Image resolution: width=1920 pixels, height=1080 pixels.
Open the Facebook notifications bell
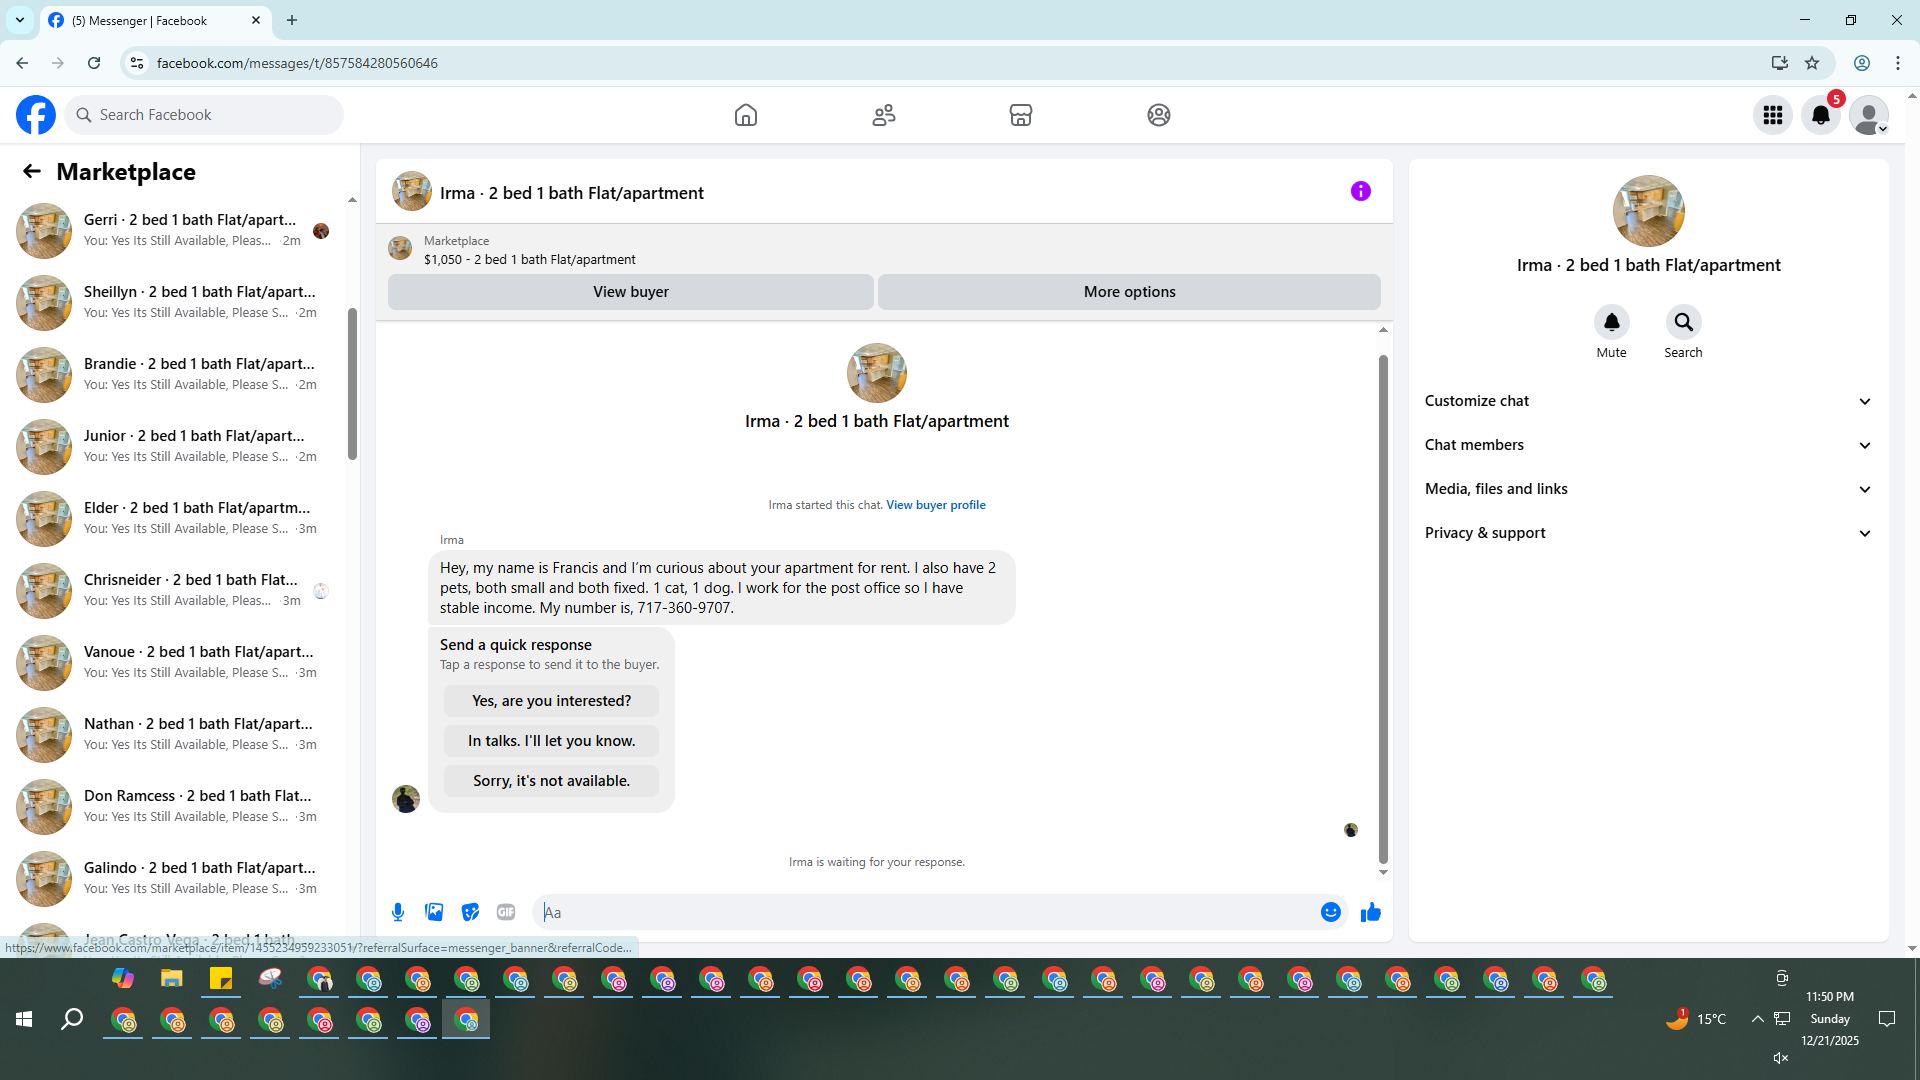pos(1821,115)
